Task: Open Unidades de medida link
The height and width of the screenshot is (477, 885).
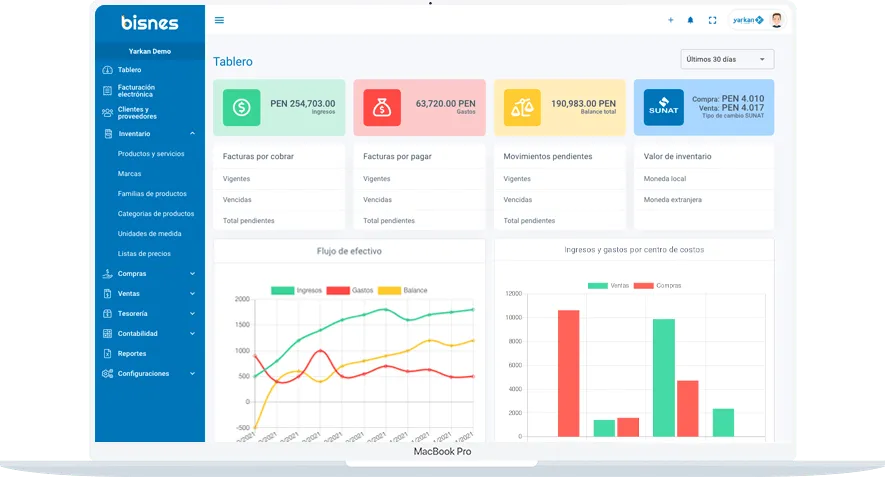Action: click(x=150, y=234)
